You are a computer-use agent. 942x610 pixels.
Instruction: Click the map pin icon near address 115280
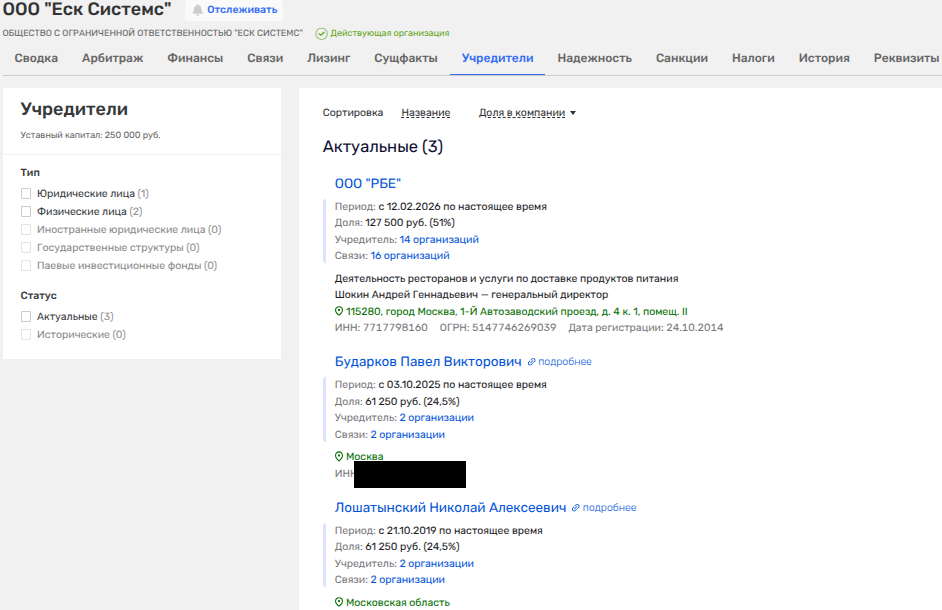point(339,312)
